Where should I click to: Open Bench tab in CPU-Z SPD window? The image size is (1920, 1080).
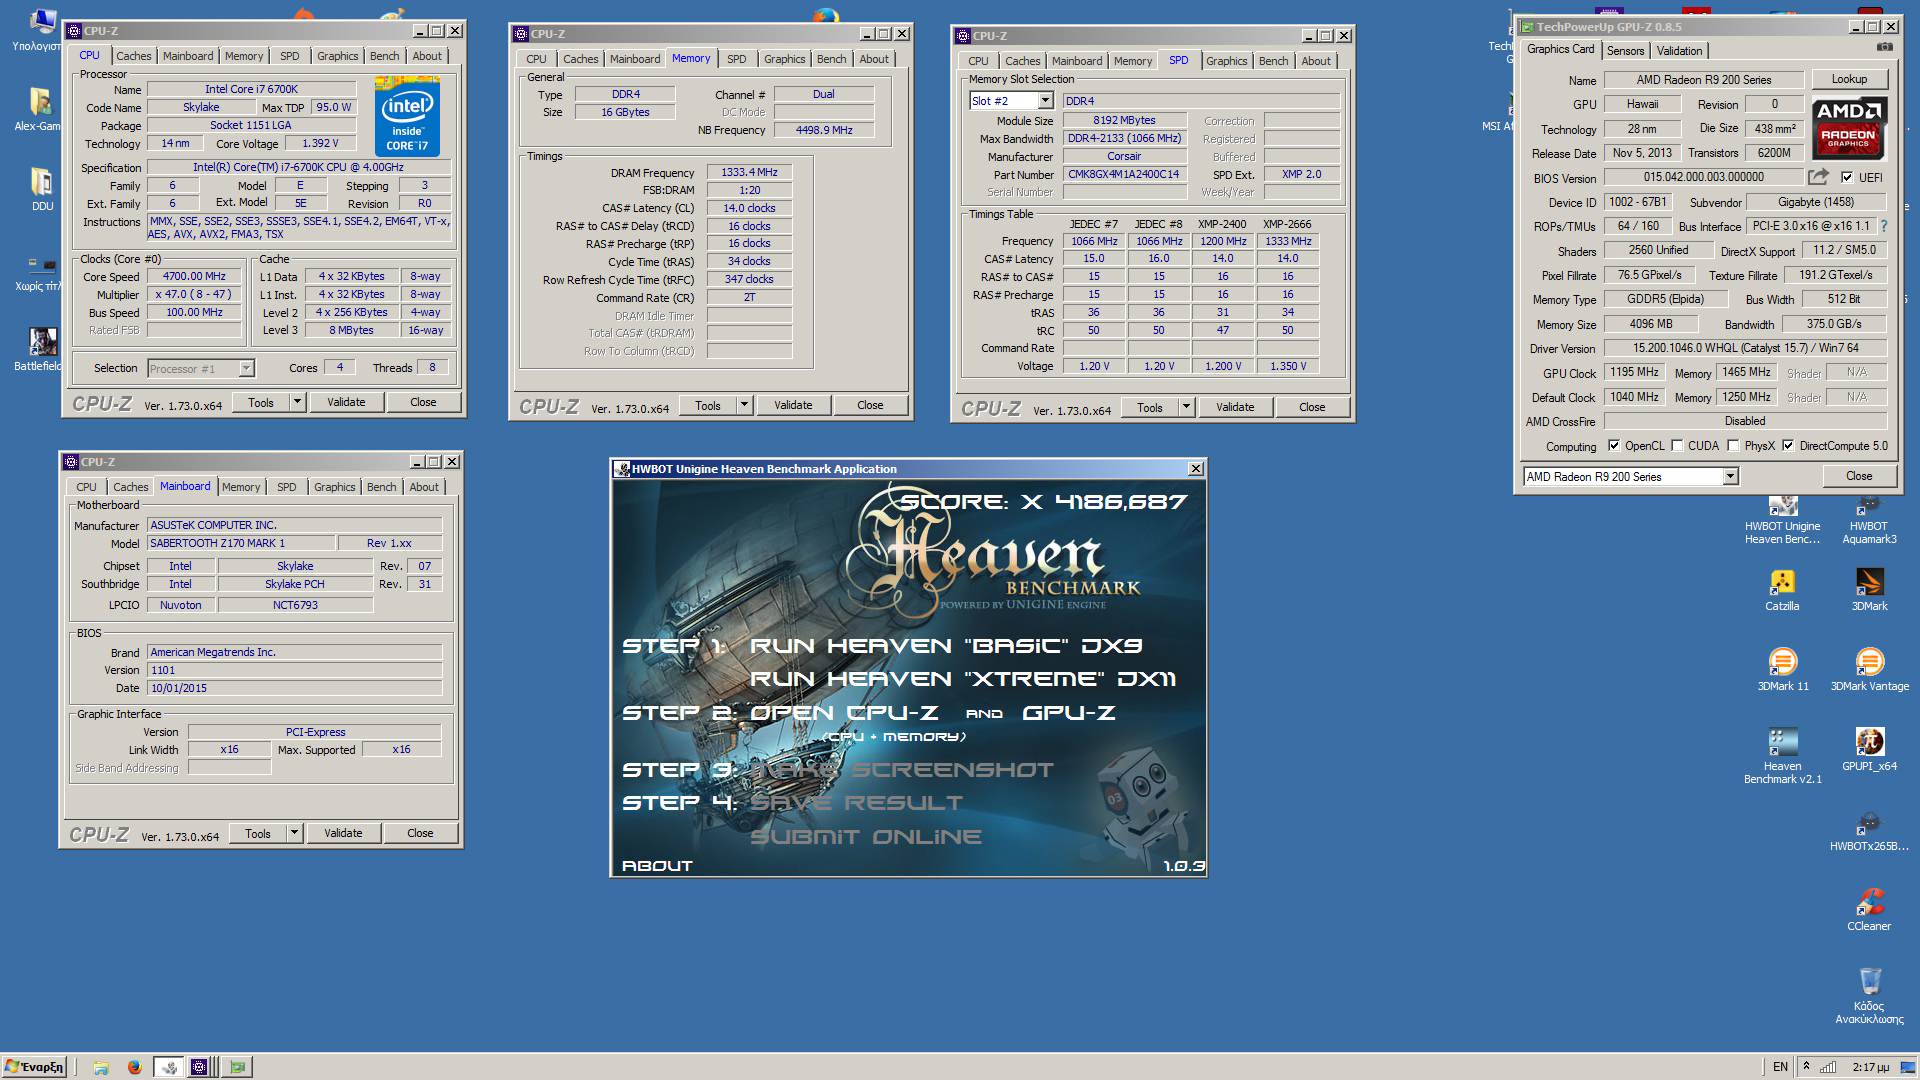(x=1273, y=61)
